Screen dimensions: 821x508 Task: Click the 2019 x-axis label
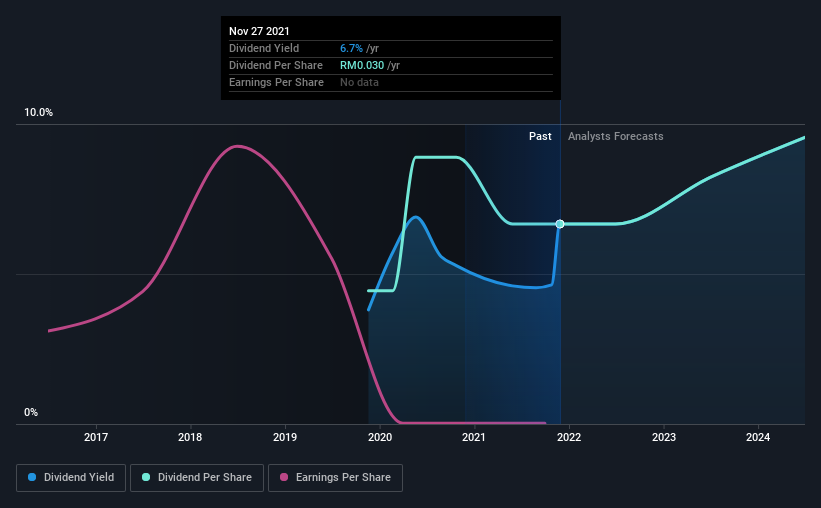(285, 437)
